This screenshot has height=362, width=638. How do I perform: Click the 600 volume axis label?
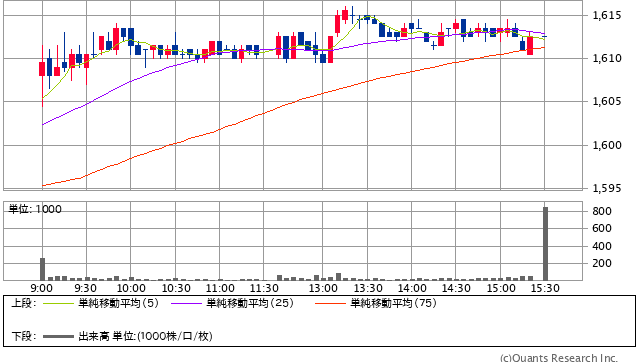[x=602, y=228]
